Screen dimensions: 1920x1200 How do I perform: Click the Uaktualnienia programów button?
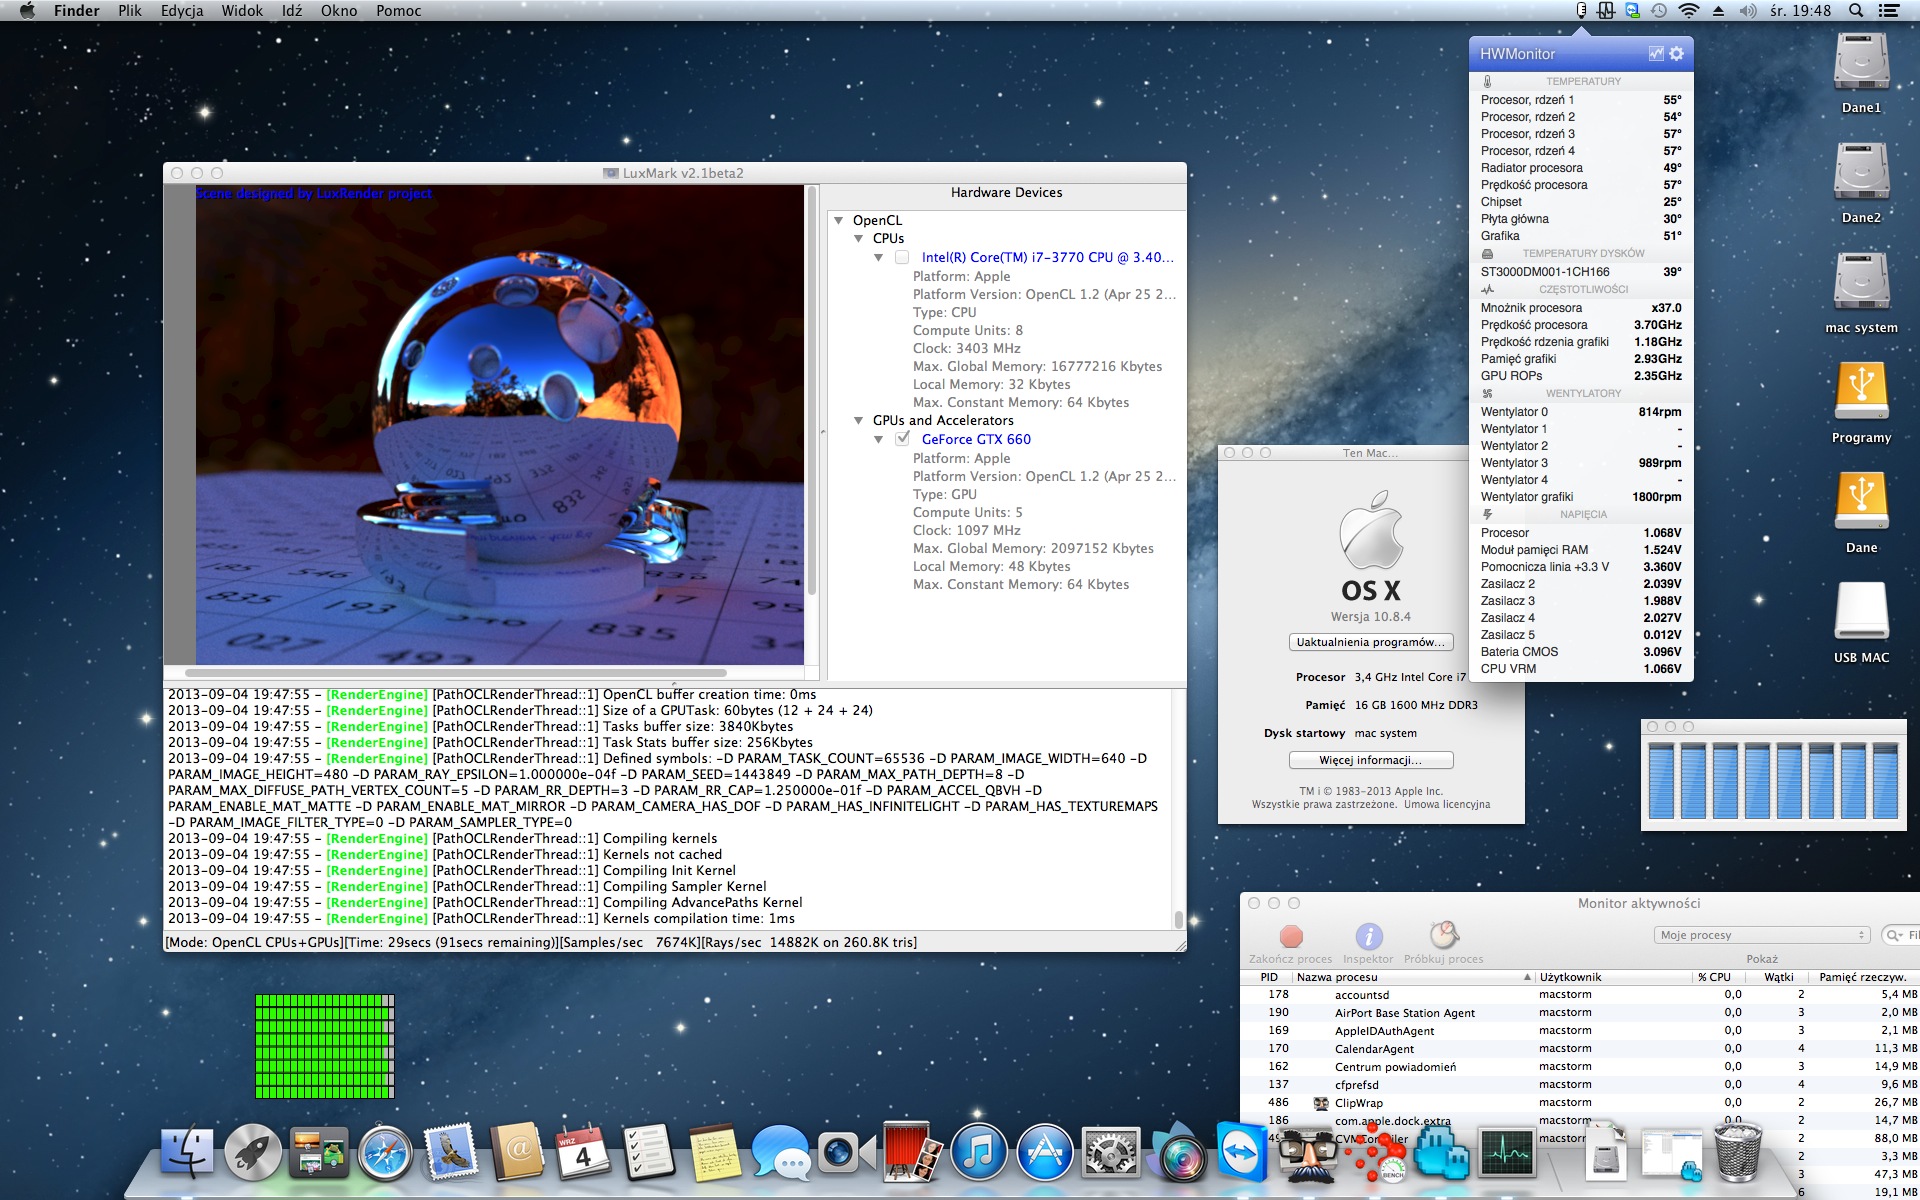pyautogui.click(x=1371, y=642)
